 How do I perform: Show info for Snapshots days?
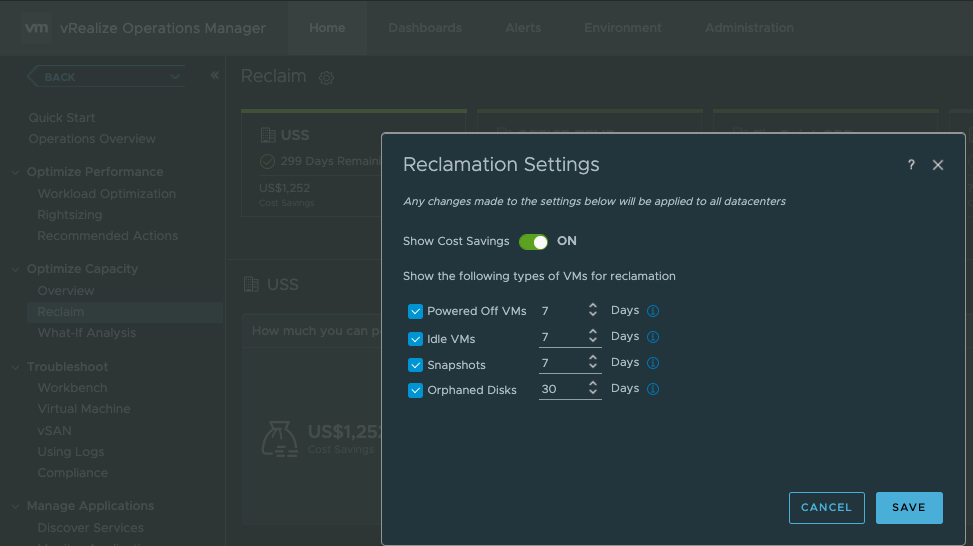point(653,363)
